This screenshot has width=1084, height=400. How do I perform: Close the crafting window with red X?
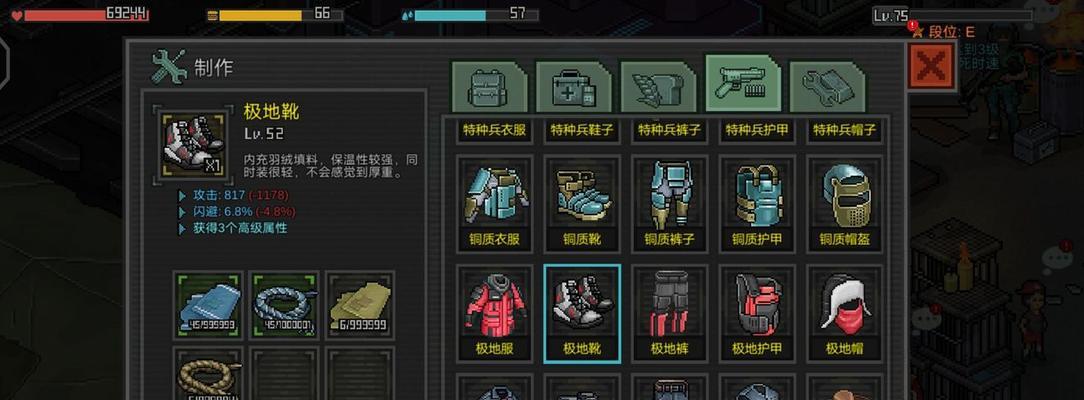pos(931,66)
